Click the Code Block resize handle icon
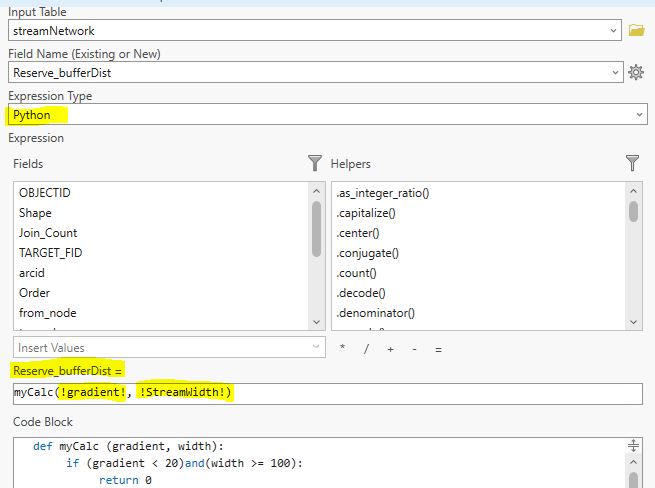This screenshot has width=655, height=488. [632, 446]
